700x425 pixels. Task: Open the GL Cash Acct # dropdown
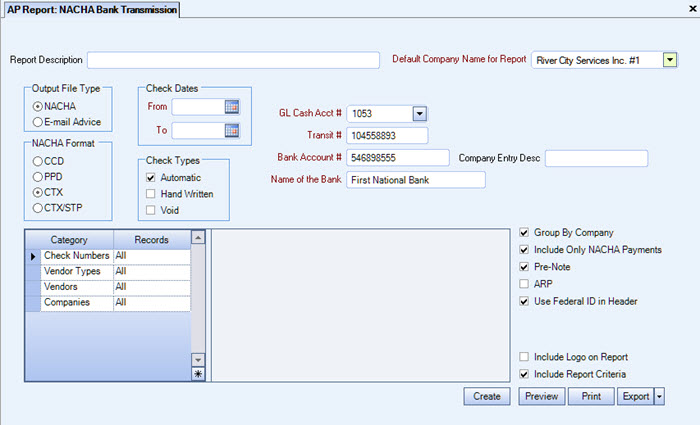(x=419, y=114)
